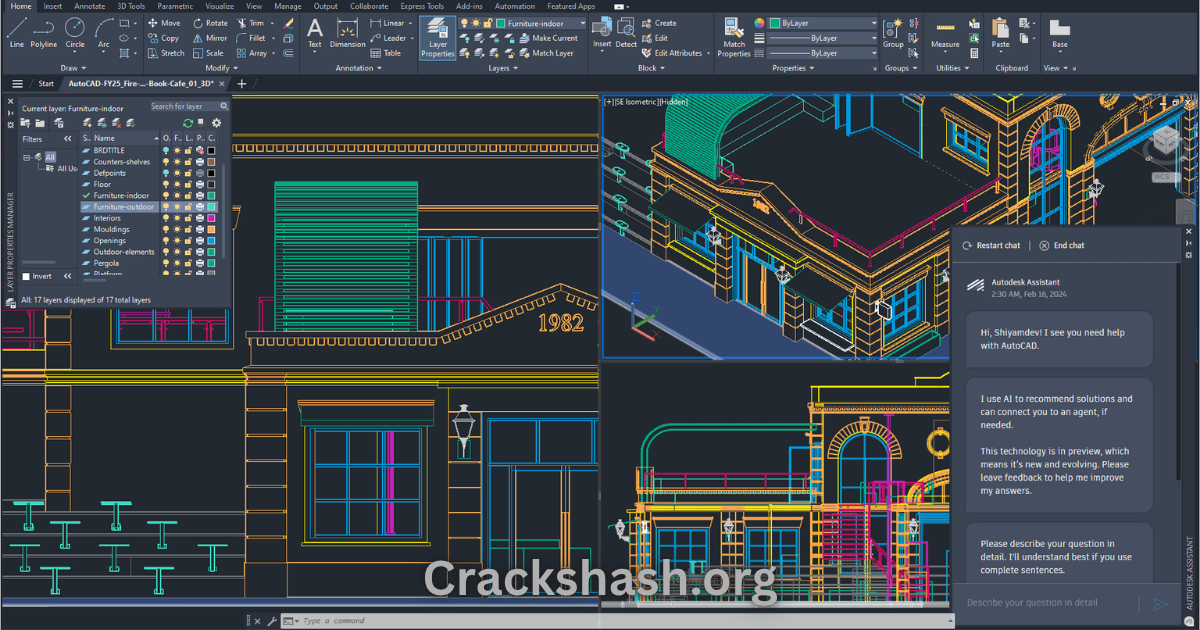
Task: Switch to the Annotate ribbon tab
Action: 89,6
